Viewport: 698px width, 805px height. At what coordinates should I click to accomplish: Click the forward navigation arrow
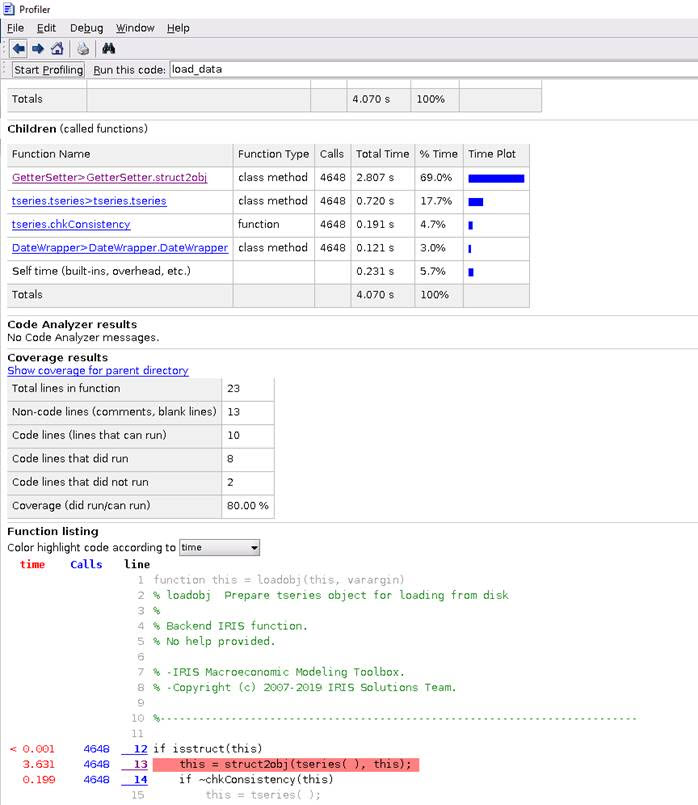tap(37, 46)
